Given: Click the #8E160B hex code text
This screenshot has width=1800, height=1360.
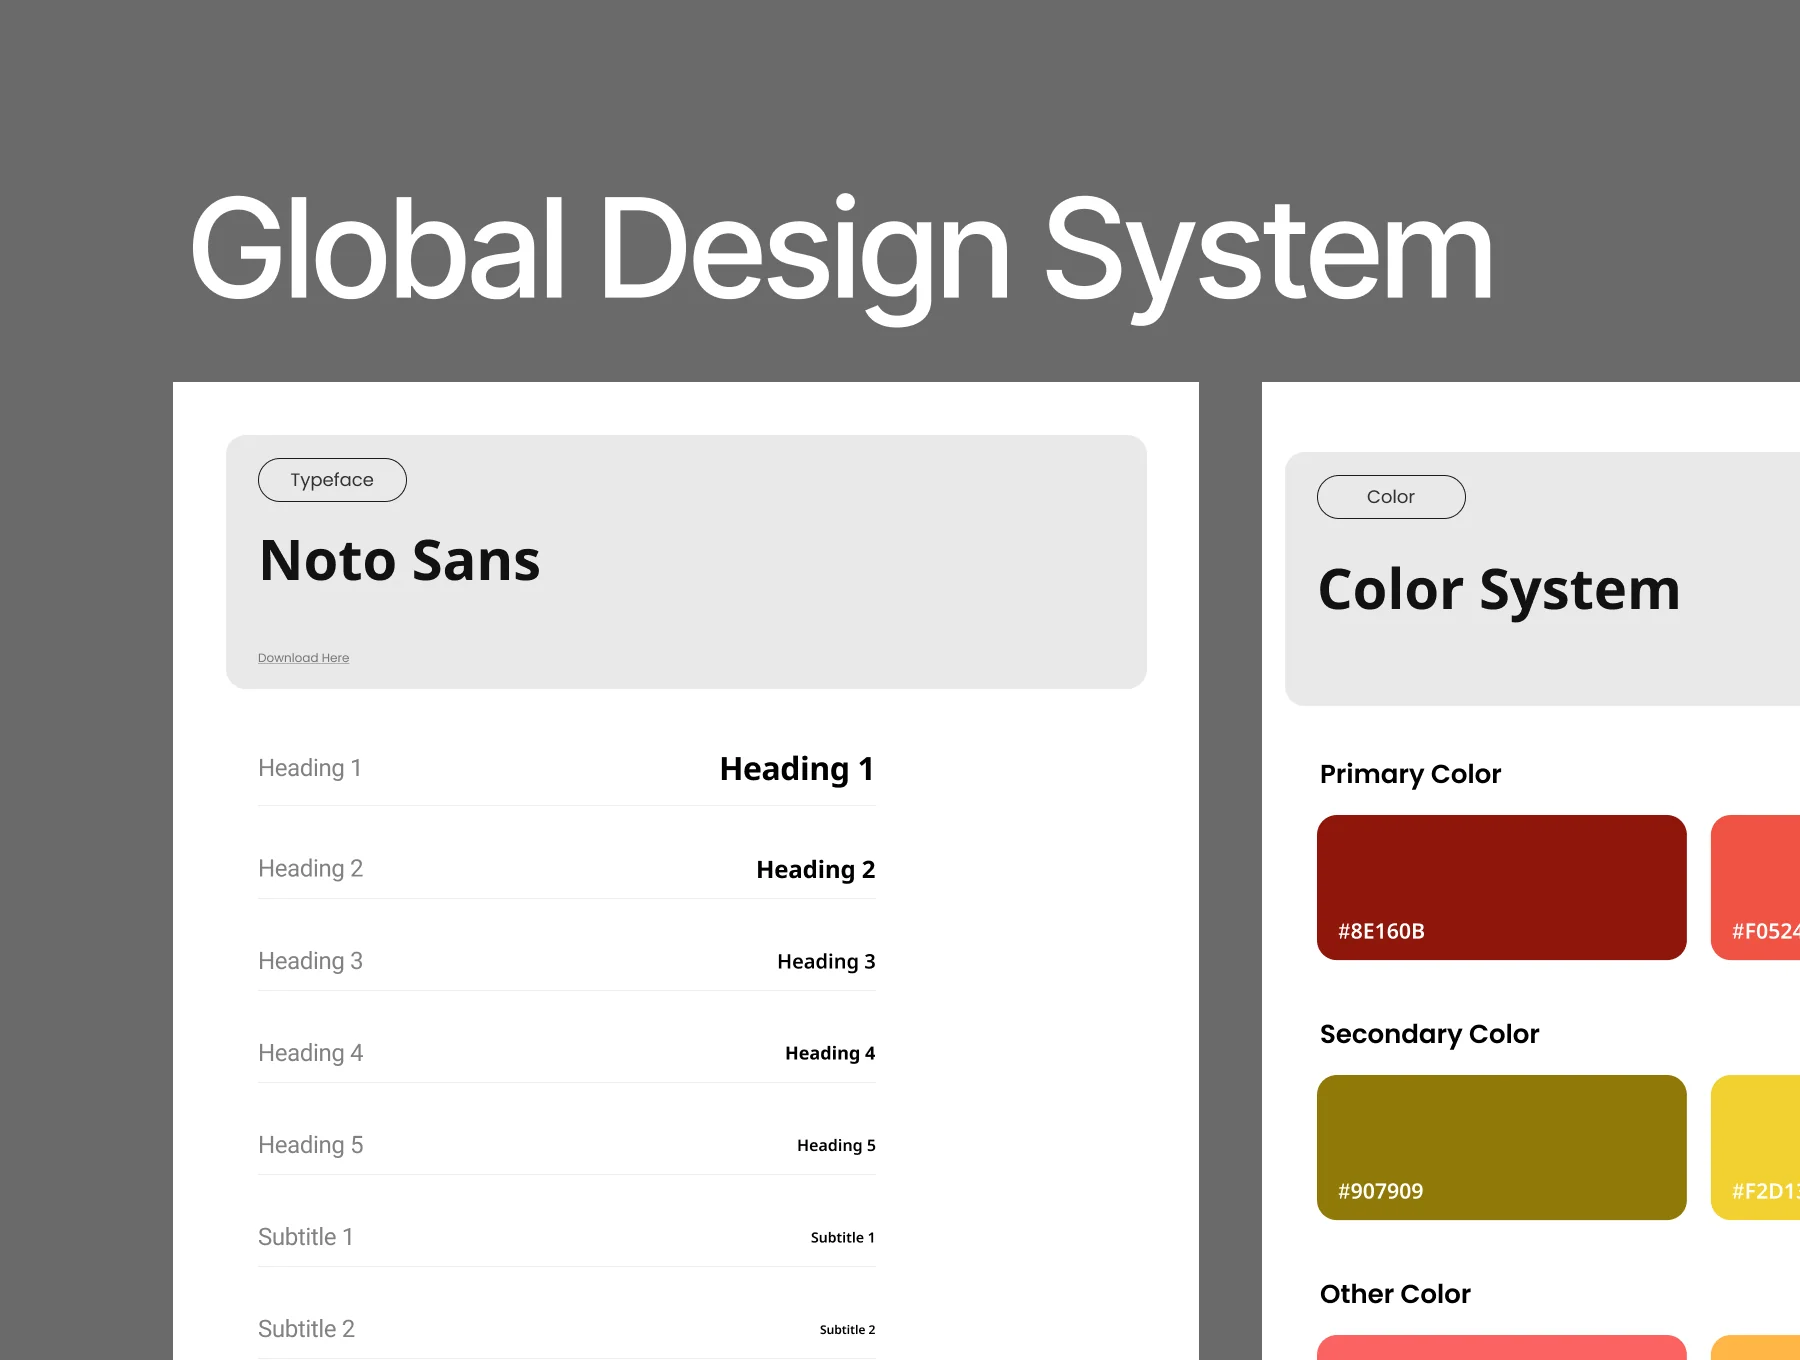Looking at the screenshot, I should 1381,932.
